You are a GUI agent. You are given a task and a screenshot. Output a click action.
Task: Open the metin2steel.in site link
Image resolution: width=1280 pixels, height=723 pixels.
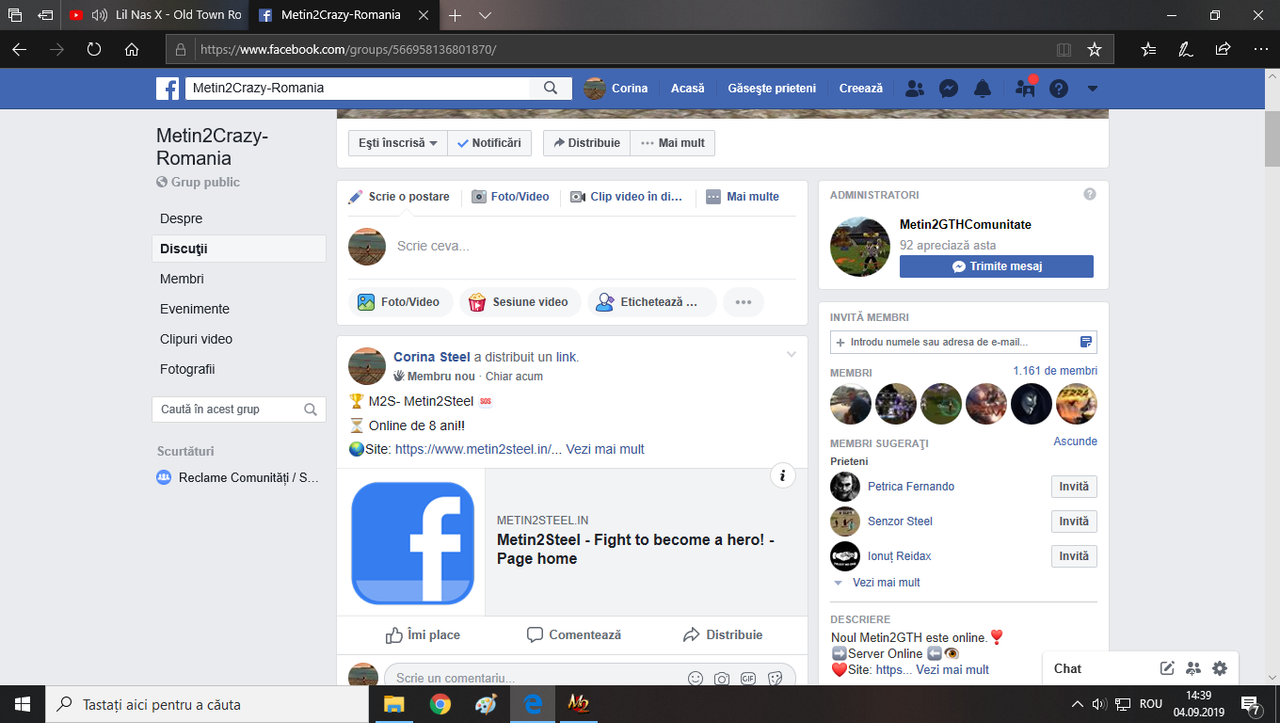[478, 449]
